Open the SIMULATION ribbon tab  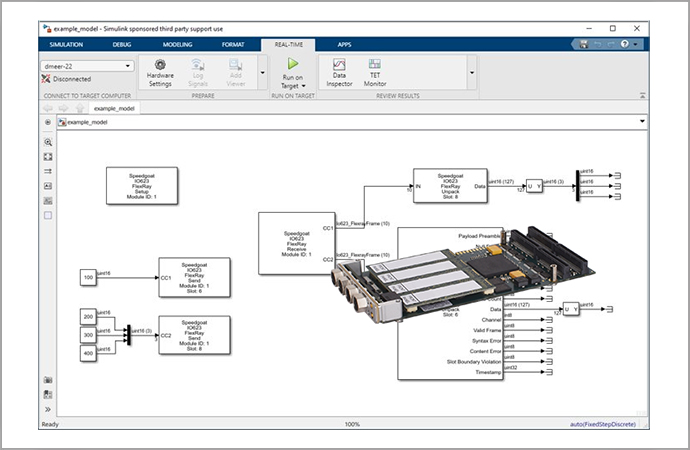66,44
